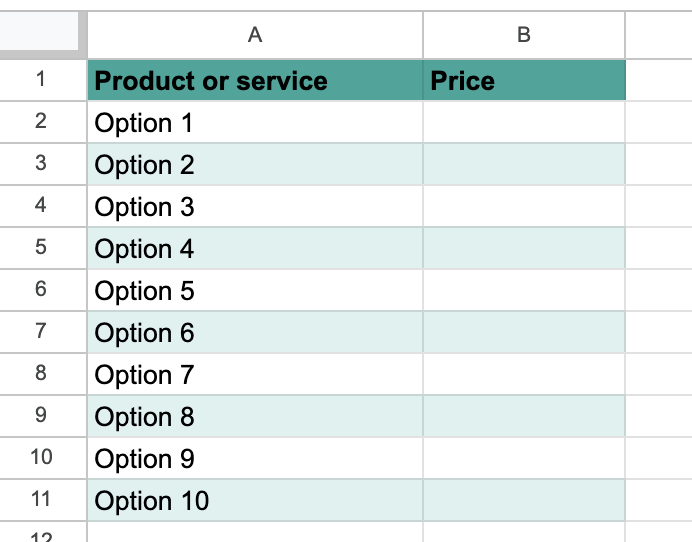Select column A header
This screenshot has width=692, height=542.
(x=255, y=35)
